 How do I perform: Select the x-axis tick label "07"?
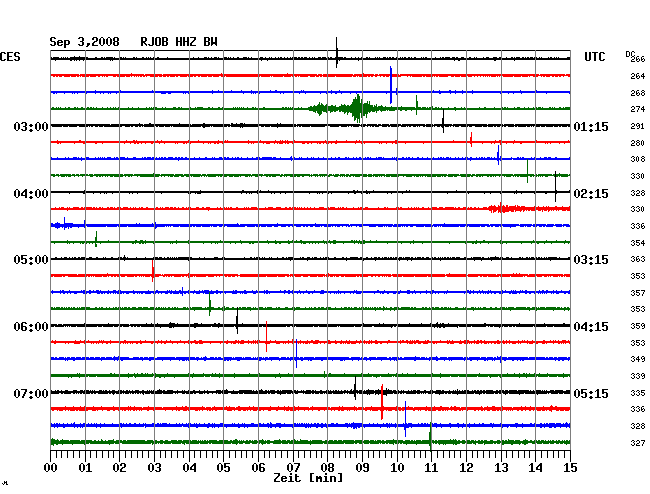coord(293,467)
